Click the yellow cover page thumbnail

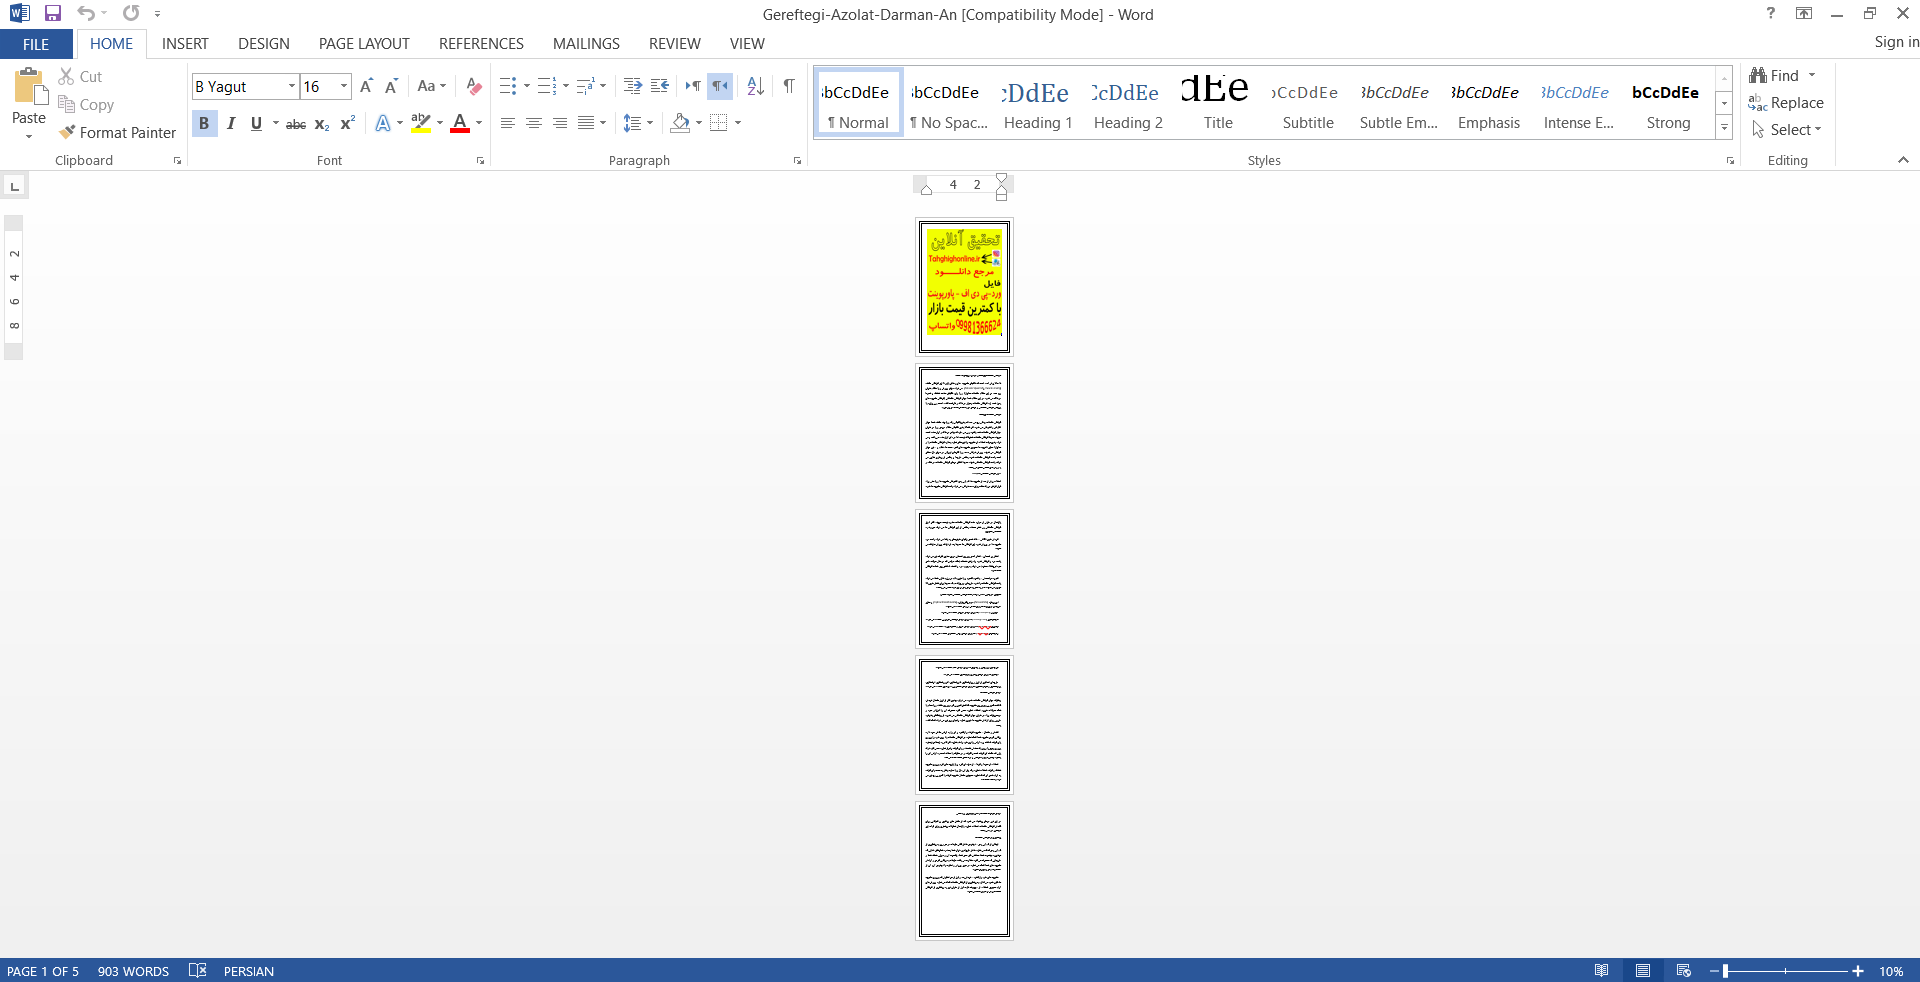965,287
